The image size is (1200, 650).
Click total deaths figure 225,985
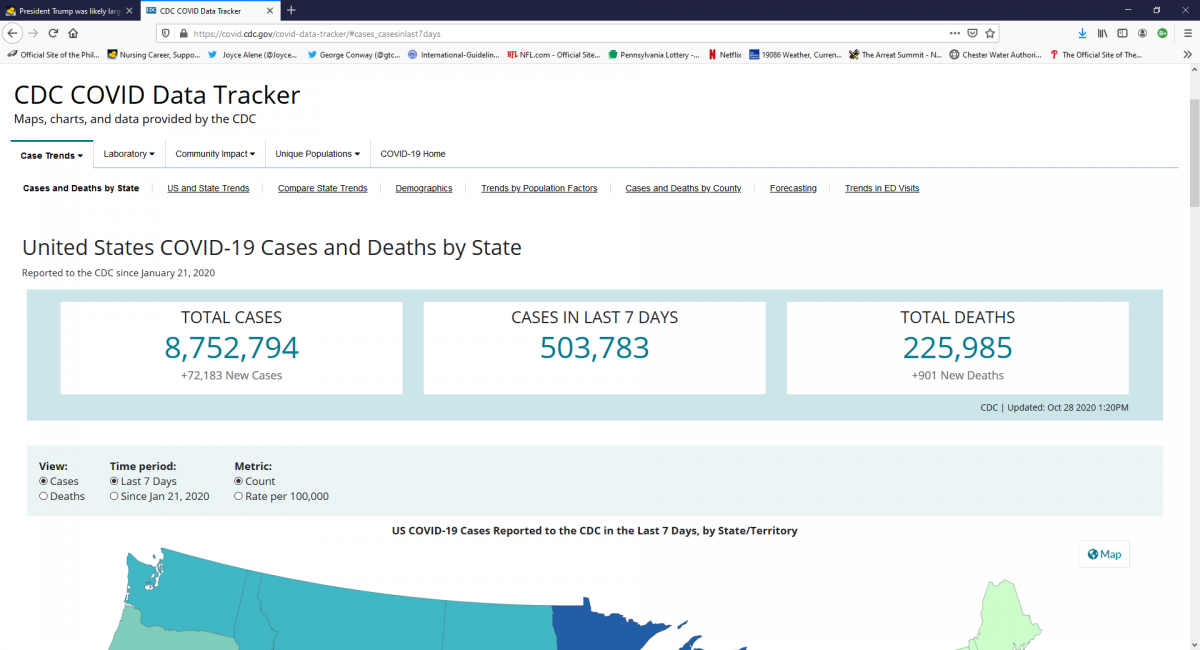[958, 347]
